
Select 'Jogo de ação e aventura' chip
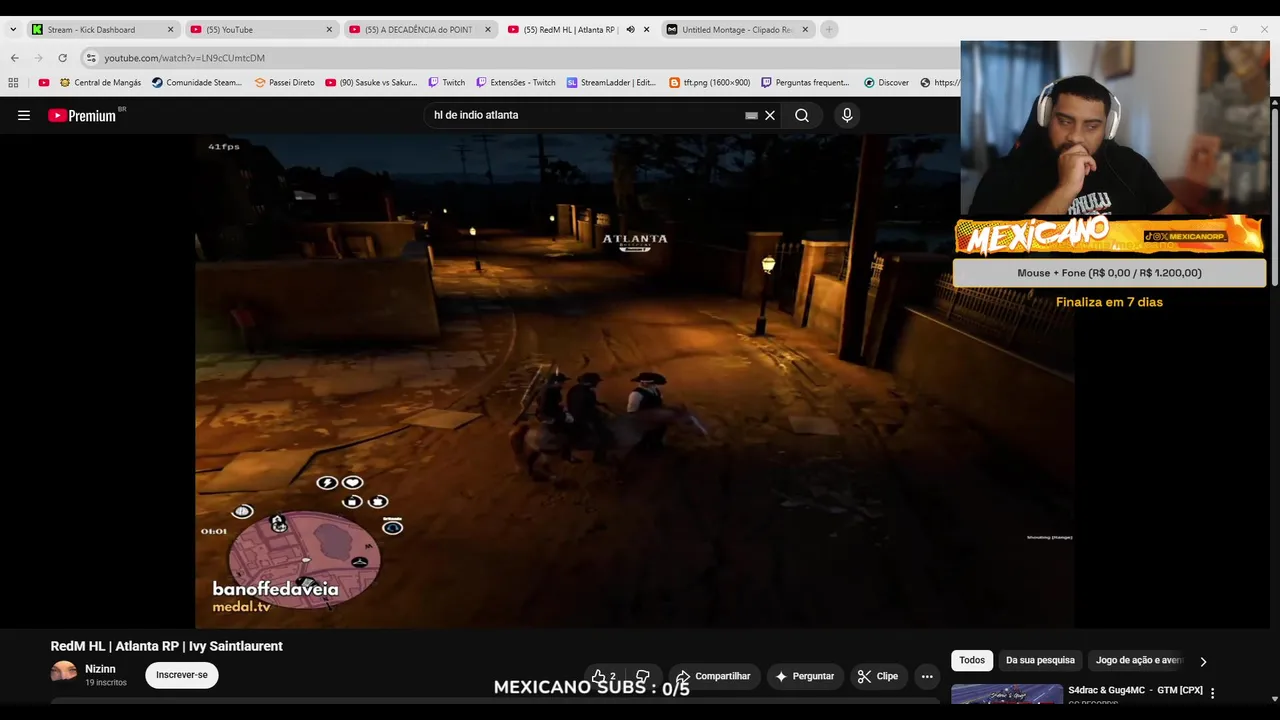point(1139,660)
